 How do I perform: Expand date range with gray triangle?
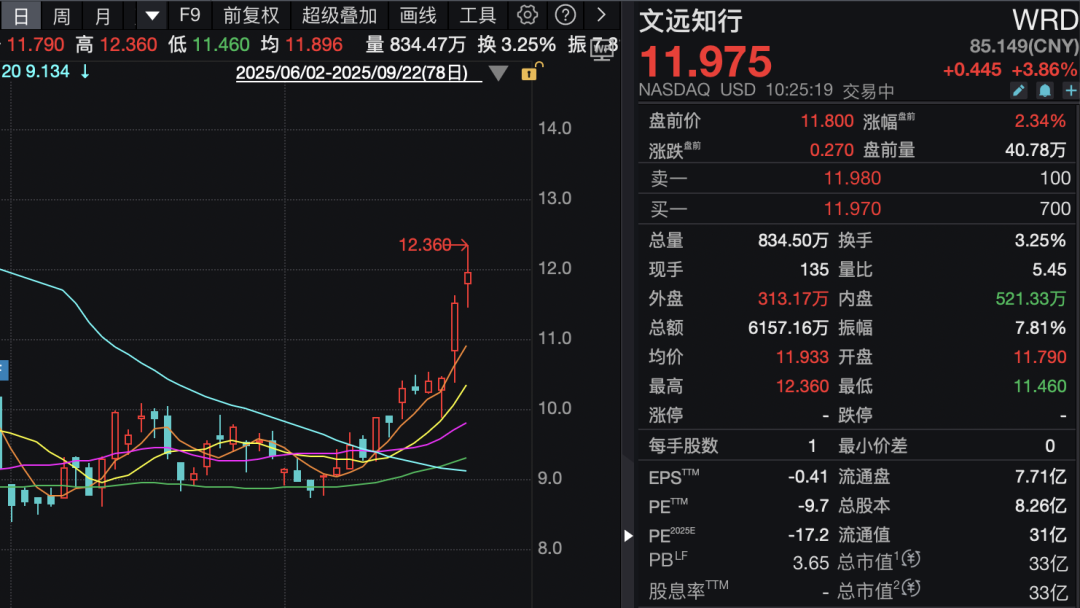pyautogui.click(x=498, y=73)
